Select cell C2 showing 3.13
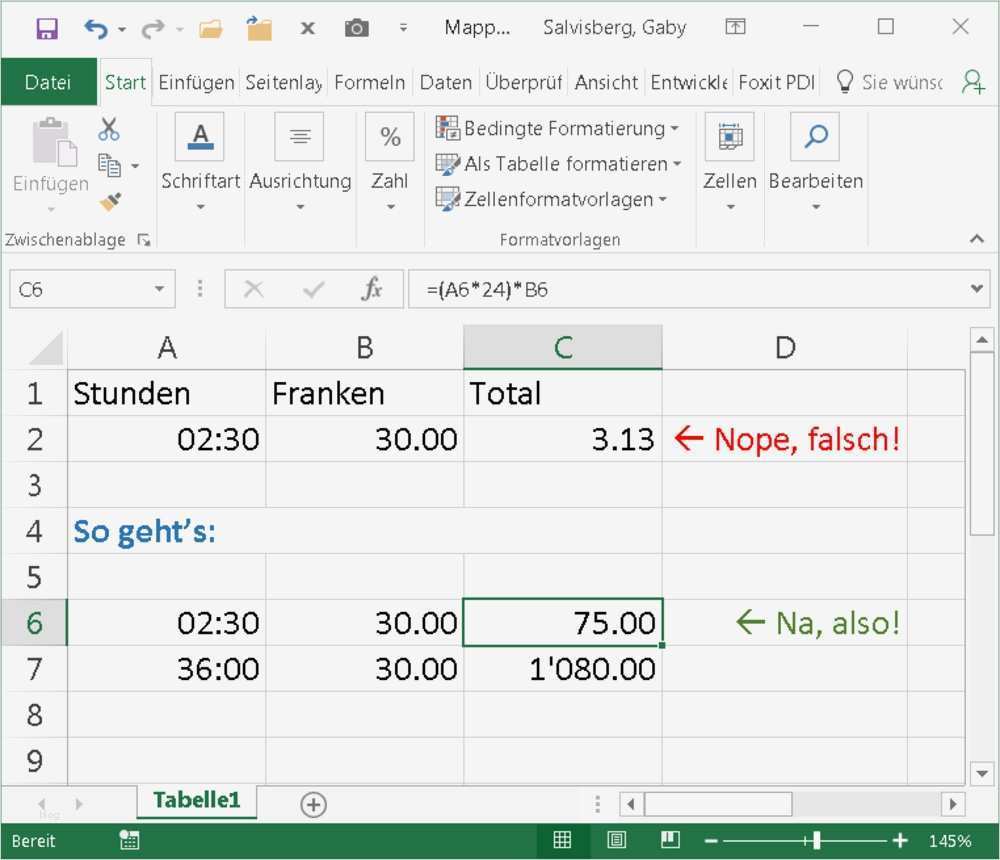The width and height of the screenshot is (1000, 860). 562,439
